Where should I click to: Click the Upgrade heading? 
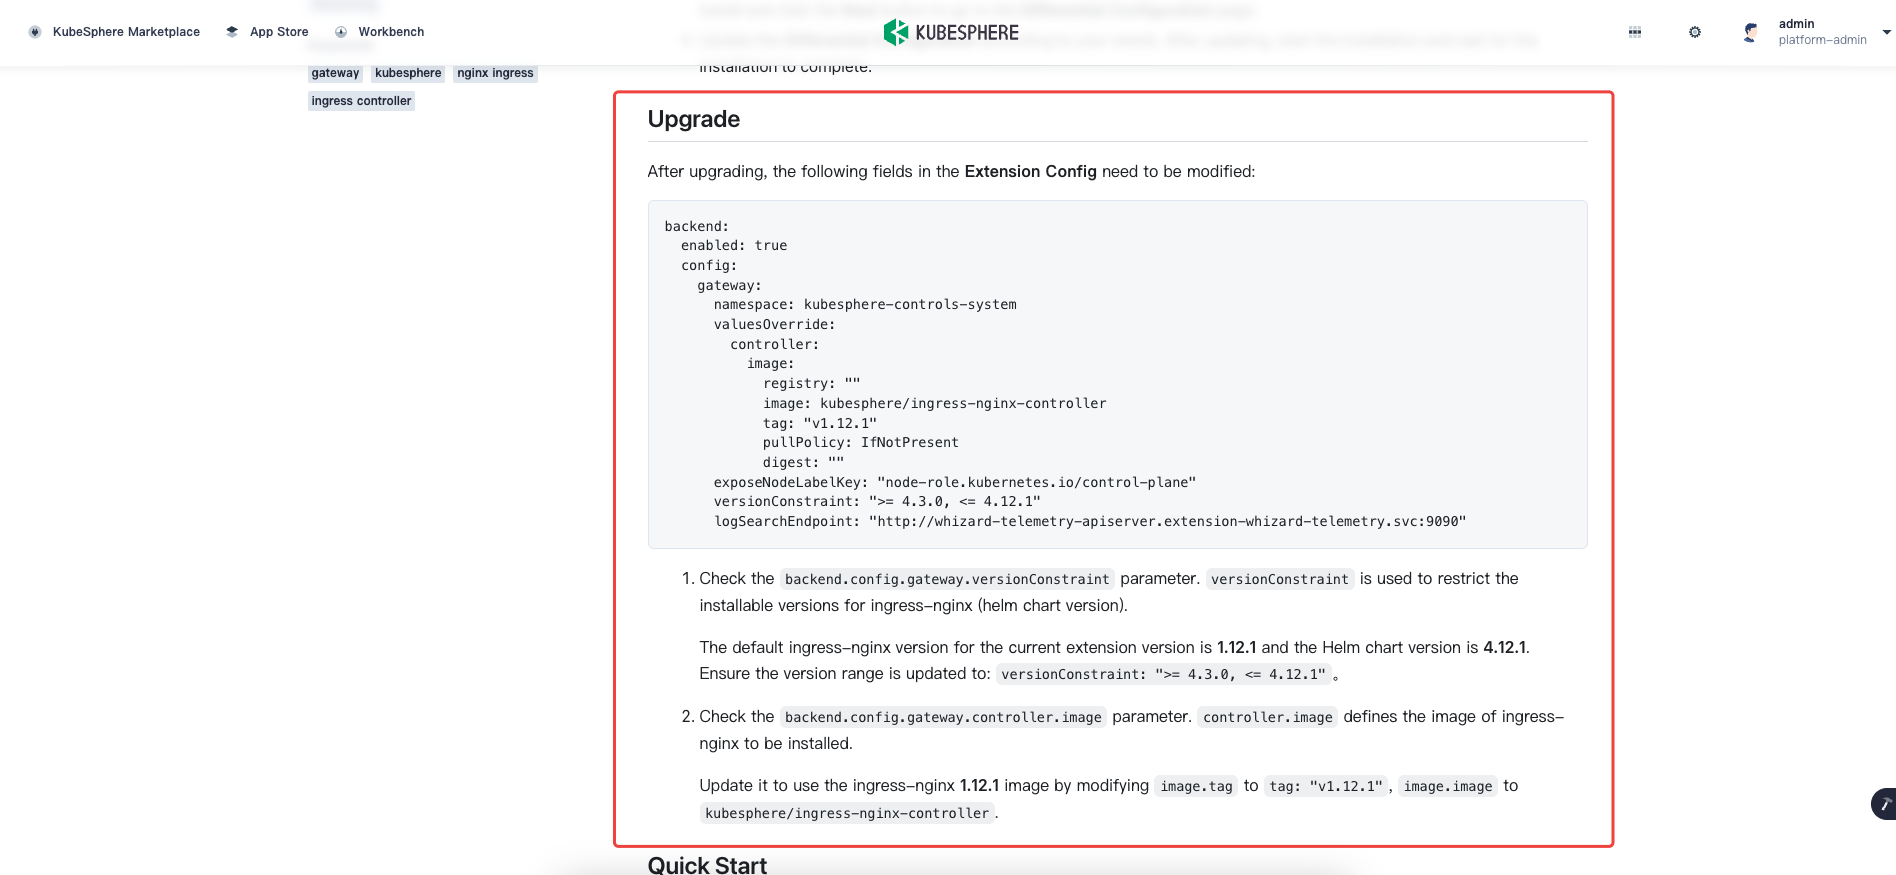694,119
